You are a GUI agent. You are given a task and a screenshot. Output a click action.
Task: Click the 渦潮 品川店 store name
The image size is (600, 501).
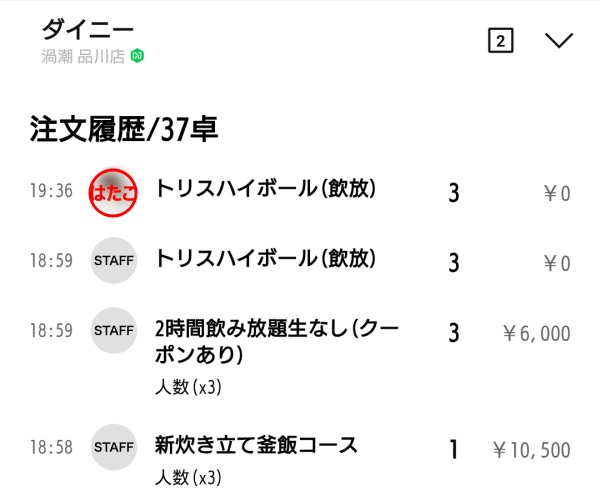(x=83, y=56)
